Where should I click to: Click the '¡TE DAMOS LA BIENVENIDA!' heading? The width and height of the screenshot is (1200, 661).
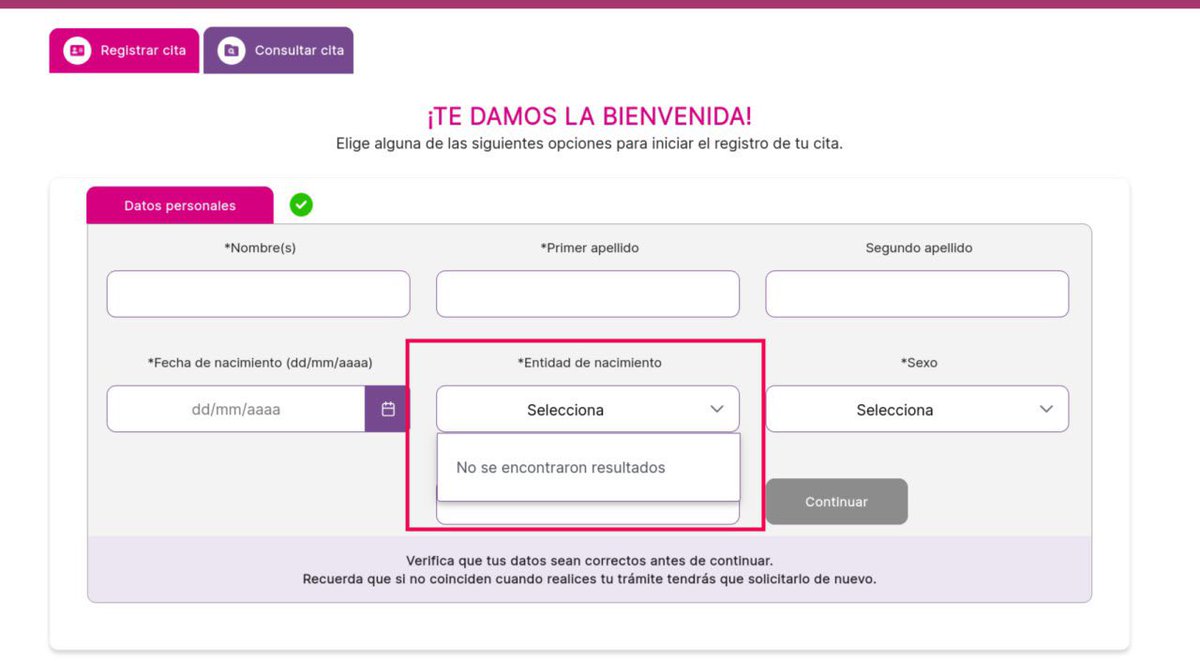[x=590, y=116]
